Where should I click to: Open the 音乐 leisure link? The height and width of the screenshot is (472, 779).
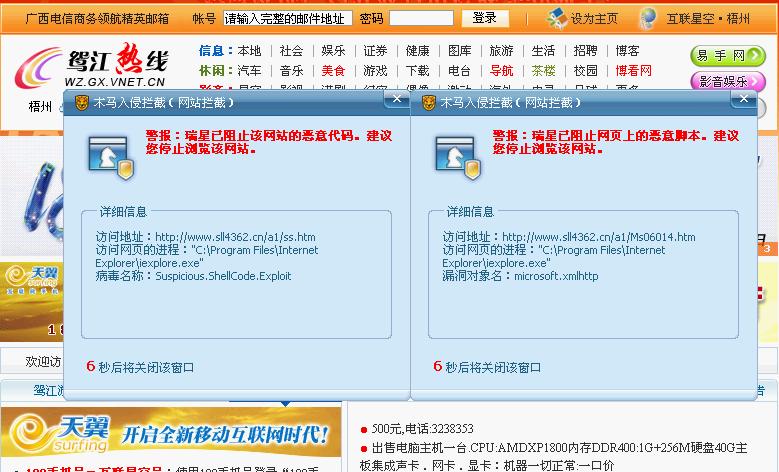[291, 71]
